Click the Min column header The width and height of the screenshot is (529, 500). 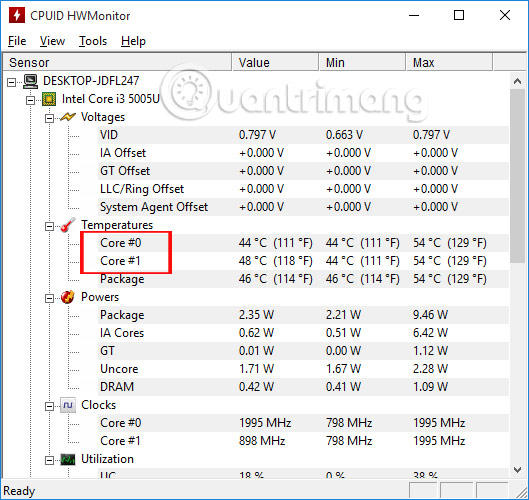coord(362,62)
